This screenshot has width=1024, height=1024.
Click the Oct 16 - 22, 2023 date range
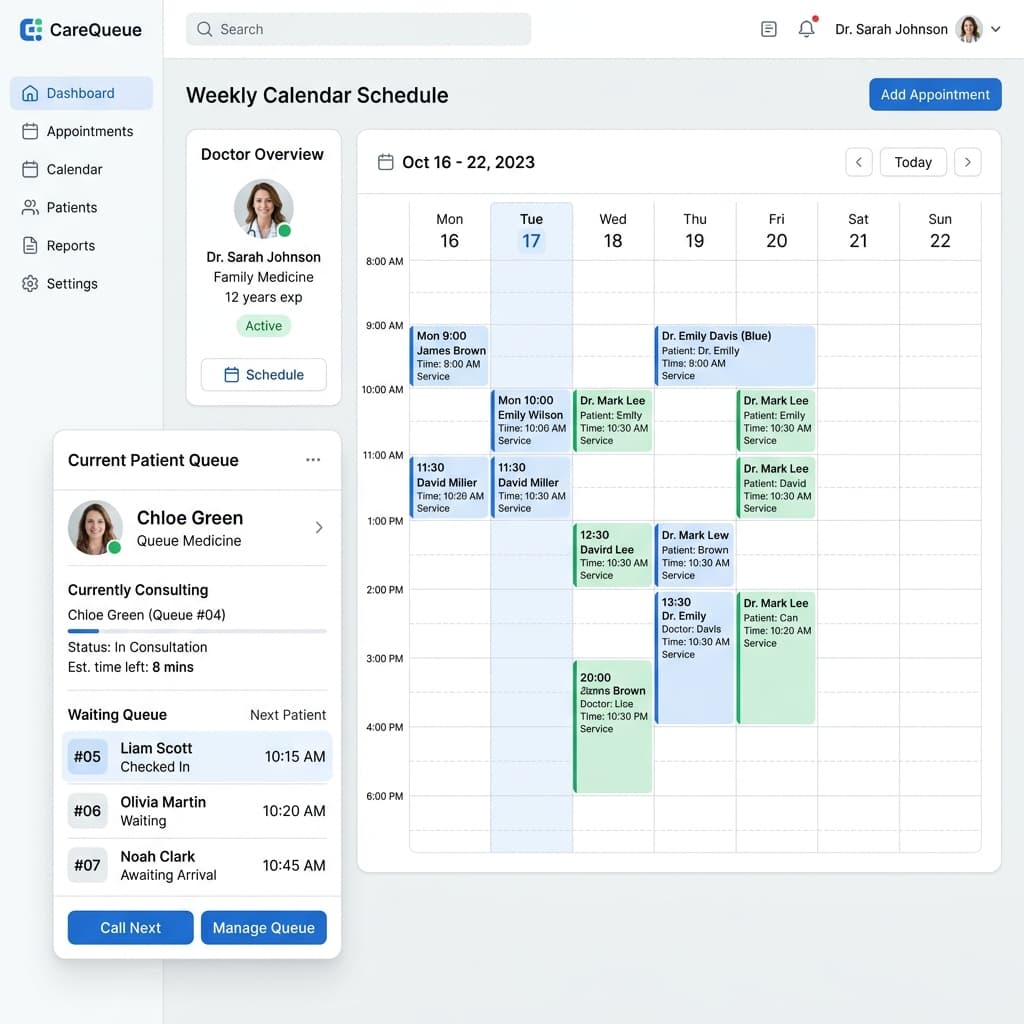468,162
